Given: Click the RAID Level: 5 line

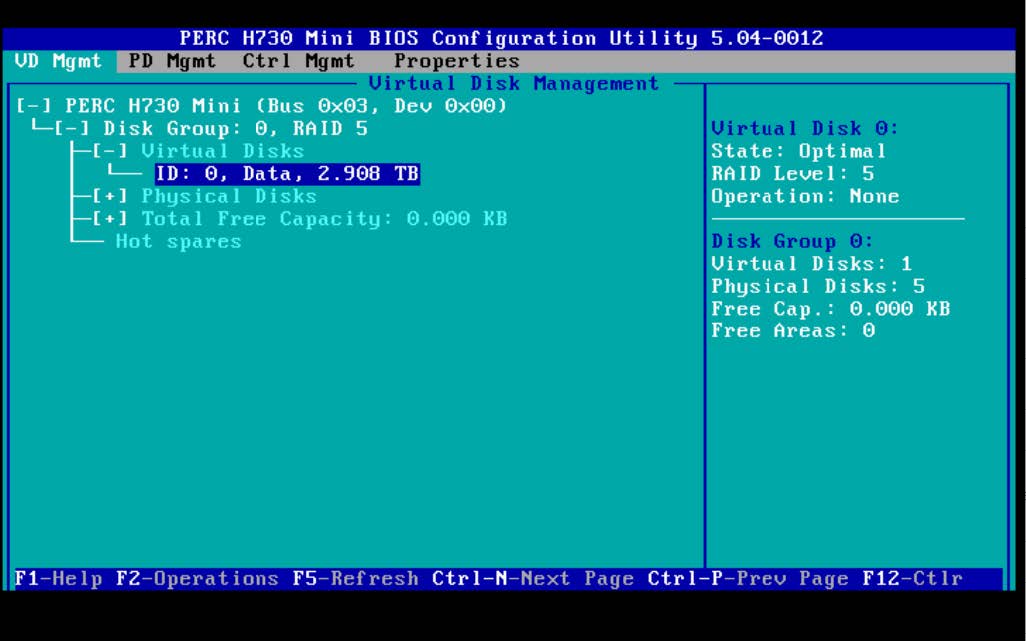Looking at the screenshot, I should [793, 174].
